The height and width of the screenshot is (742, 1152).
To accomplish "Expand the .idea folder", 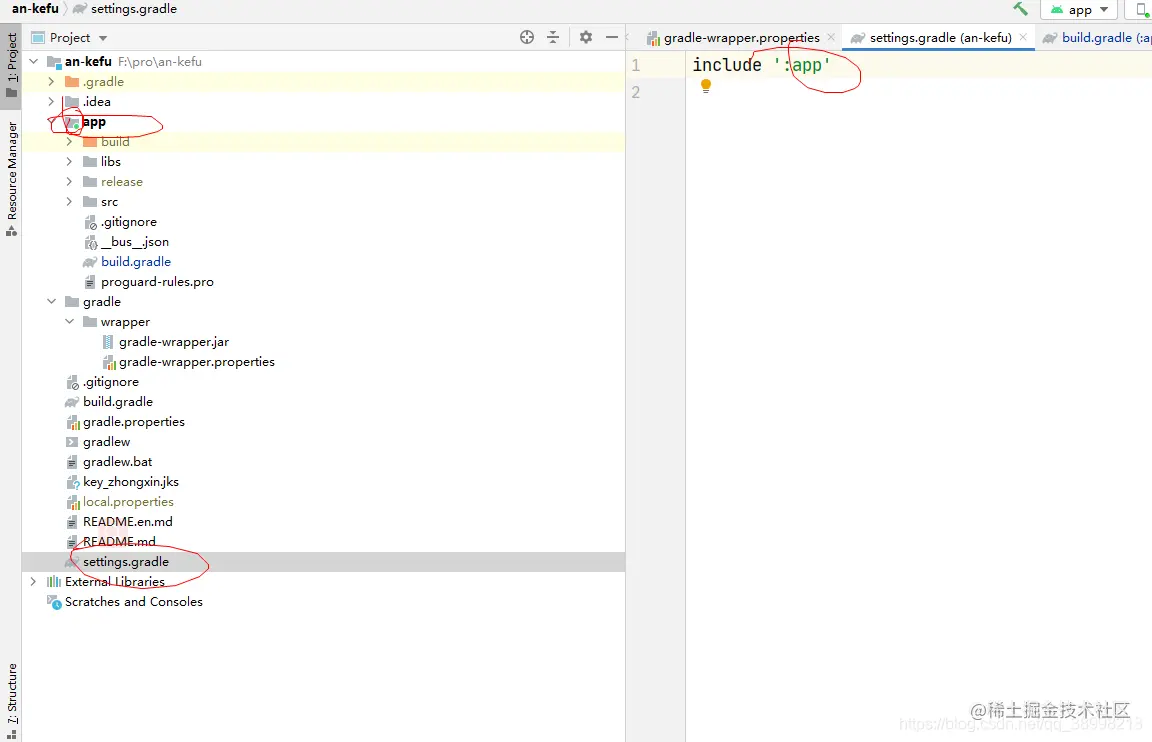I will [x=51, y=101].
